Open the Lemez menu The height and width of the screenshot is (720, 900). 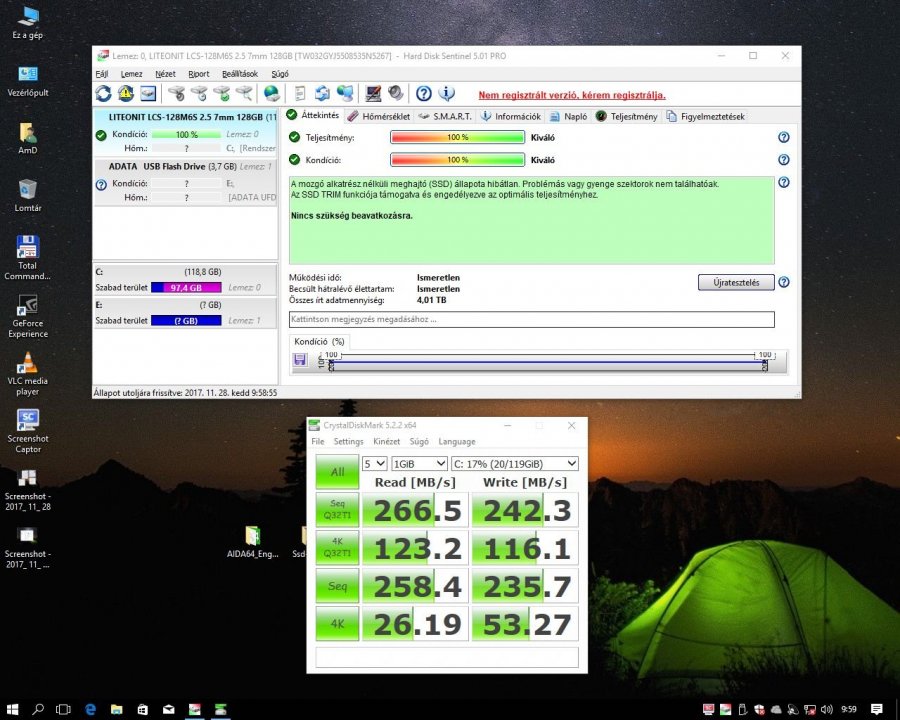(131, 73)
